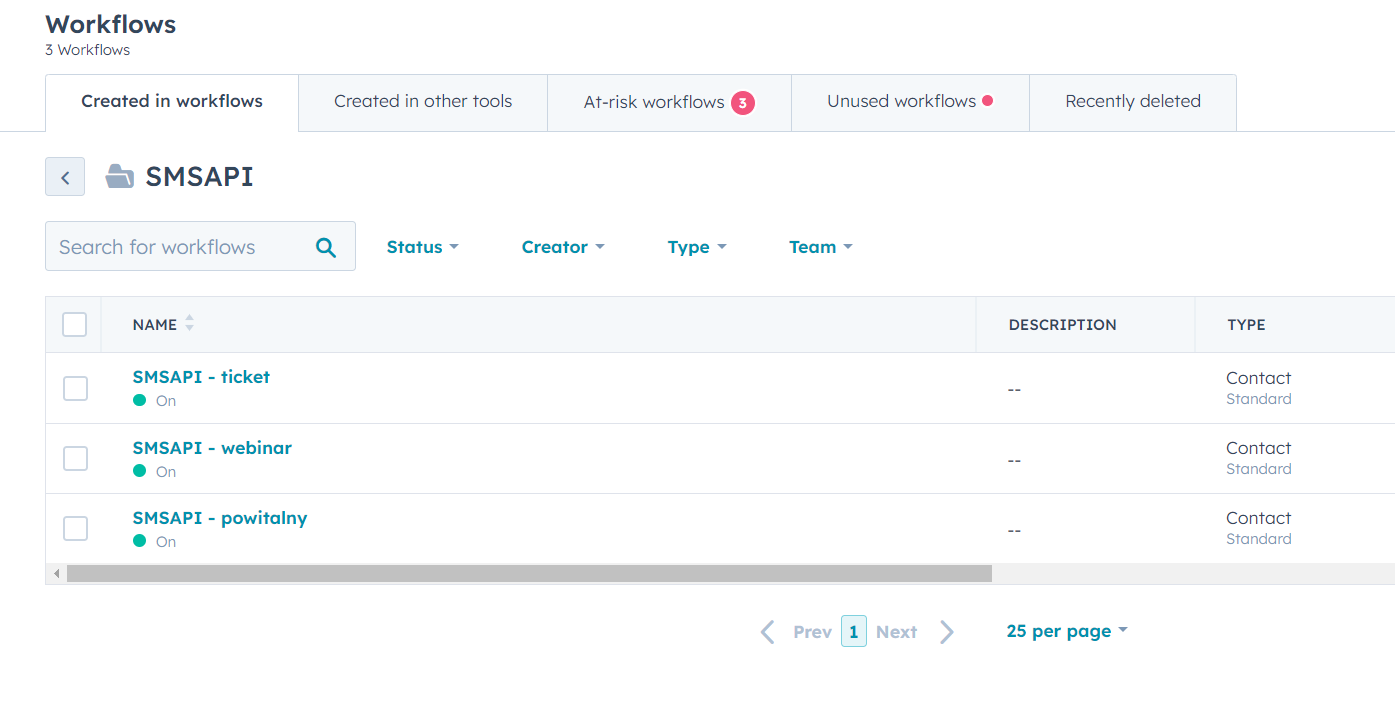1395x711 pixels.
Task: Click the description dashes for SMSAPI - webinar
Action: [1014, 460]
